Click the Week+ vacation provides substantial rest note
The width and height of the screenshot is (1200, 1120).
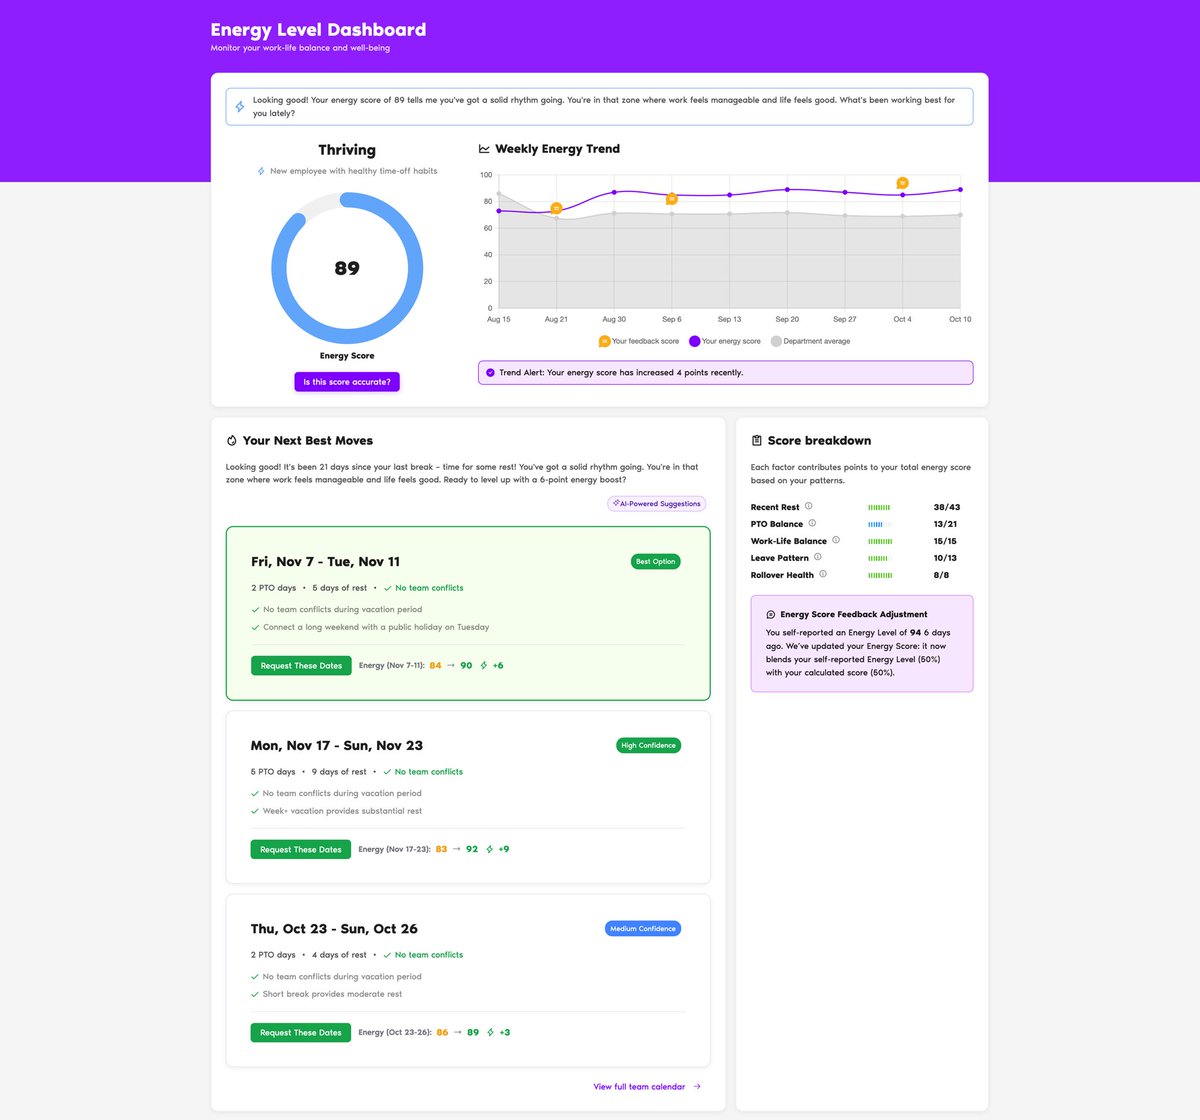coord(342,811)
